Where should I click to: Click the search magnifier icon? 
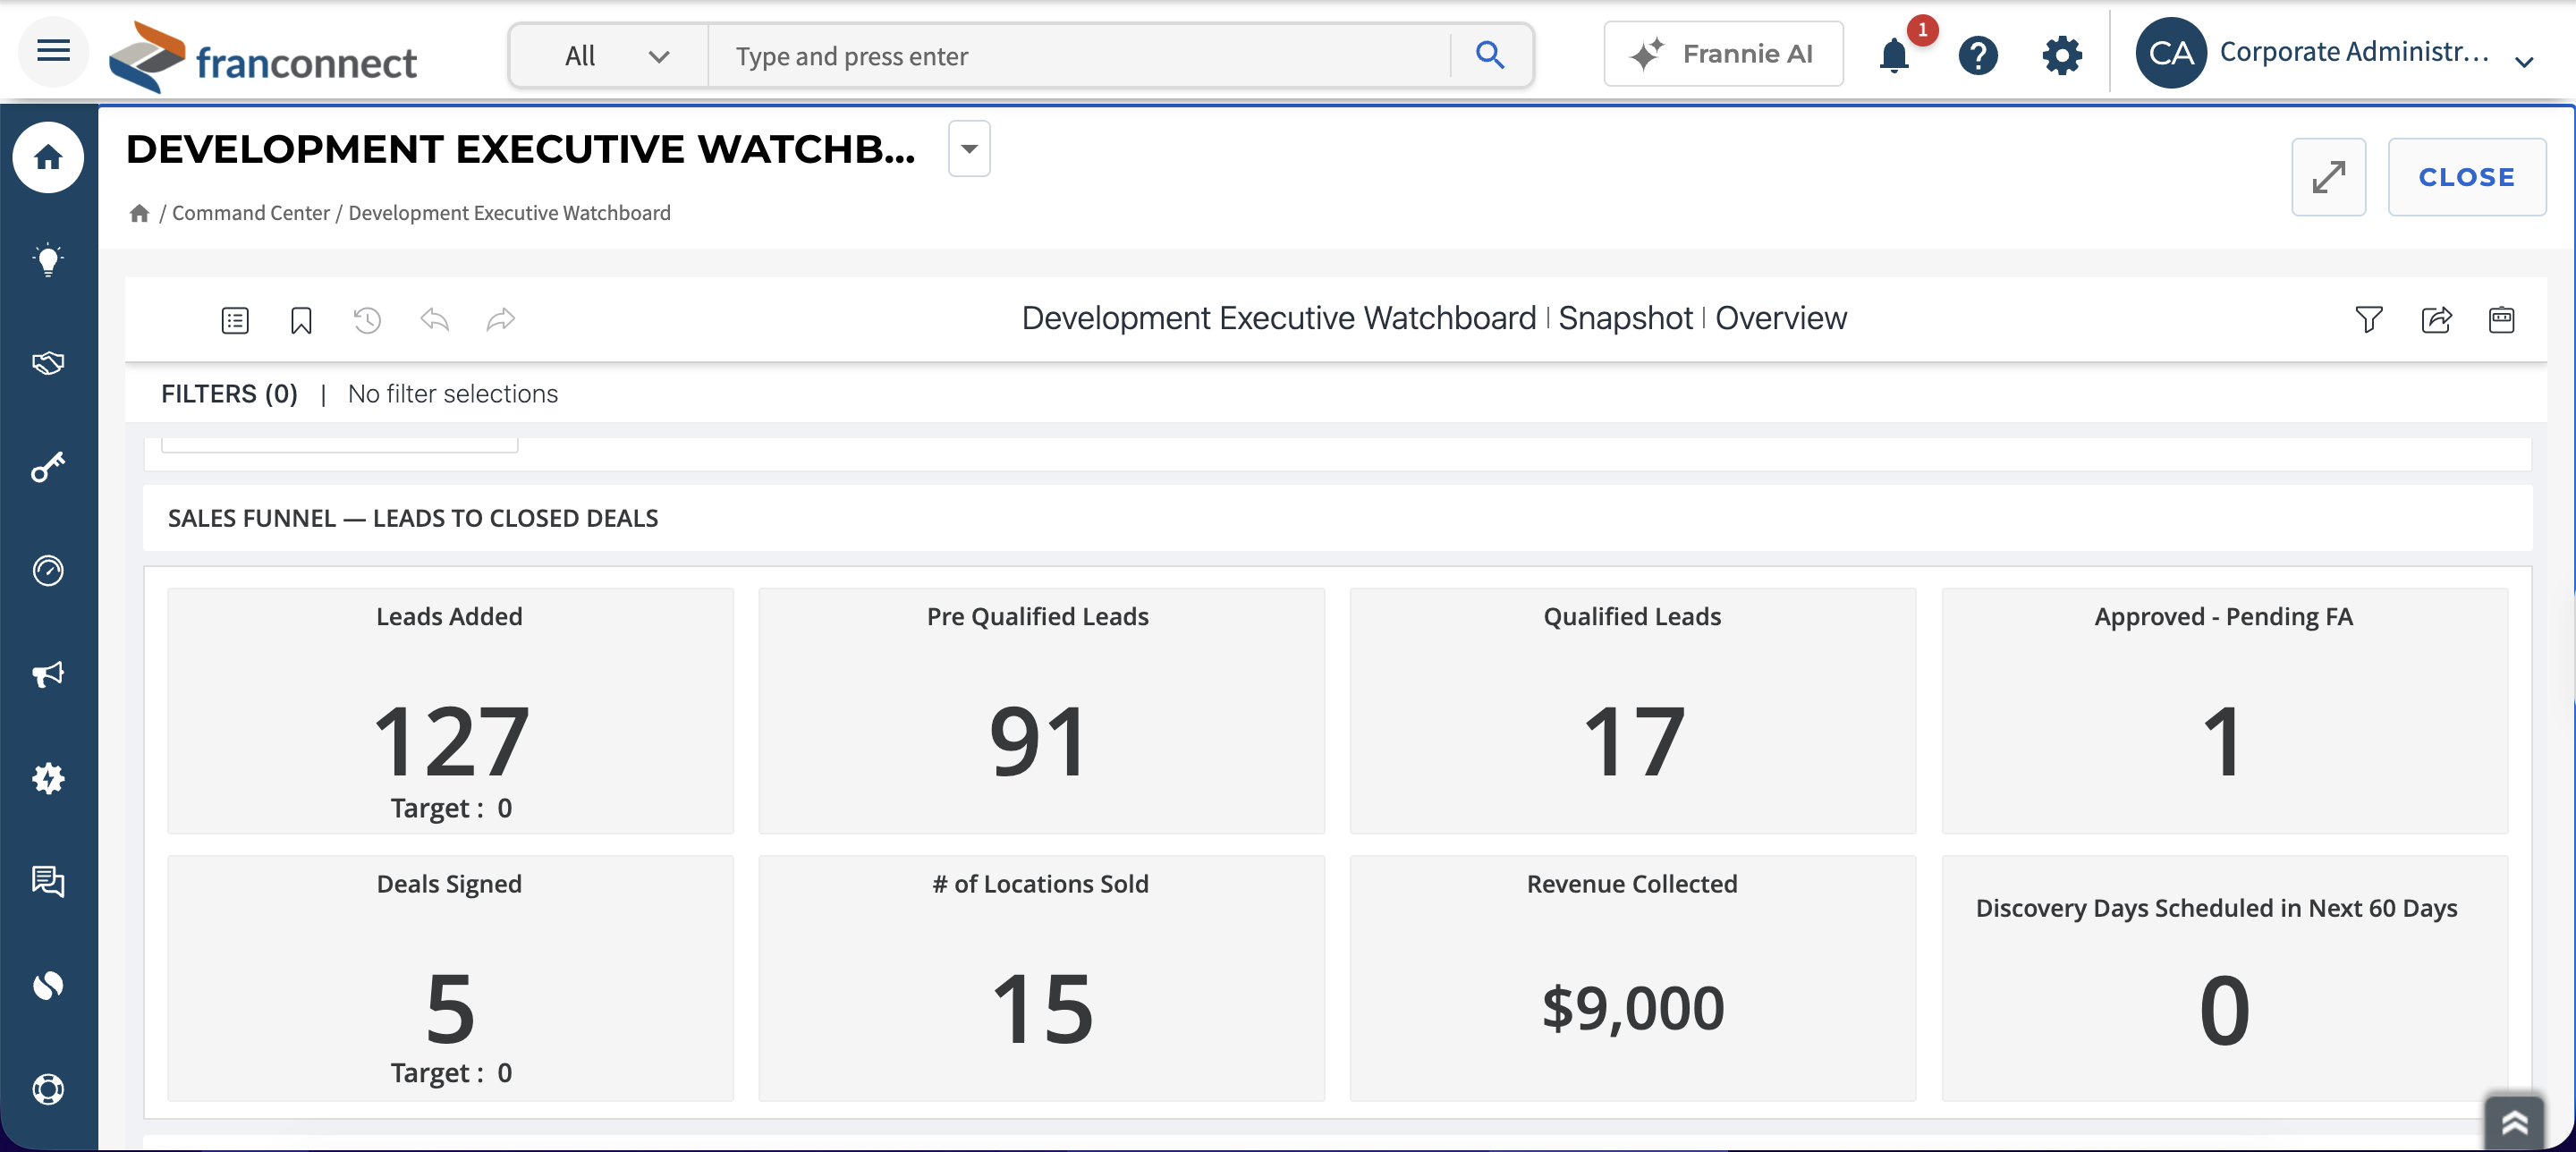tap(1489, 55)
